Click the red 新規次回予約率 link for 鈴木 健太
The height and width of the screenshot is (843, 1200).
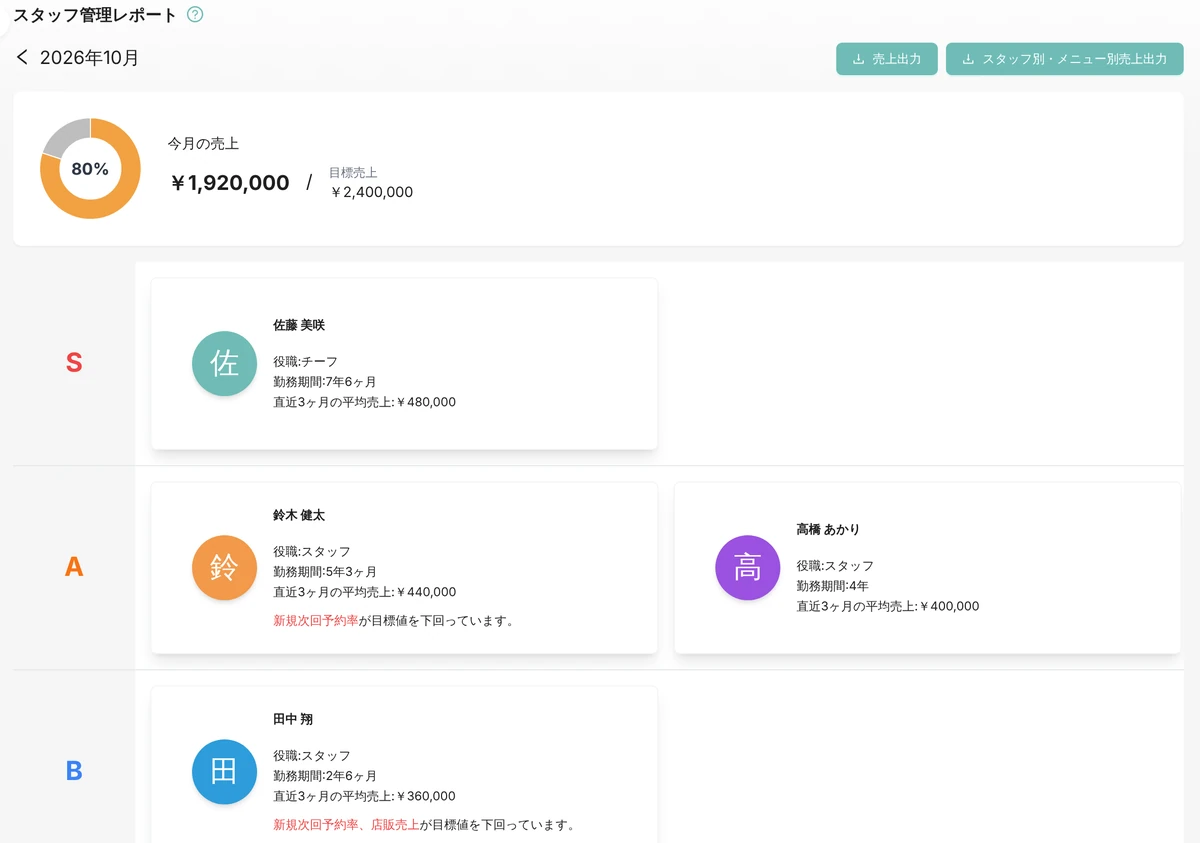[316, 620]
